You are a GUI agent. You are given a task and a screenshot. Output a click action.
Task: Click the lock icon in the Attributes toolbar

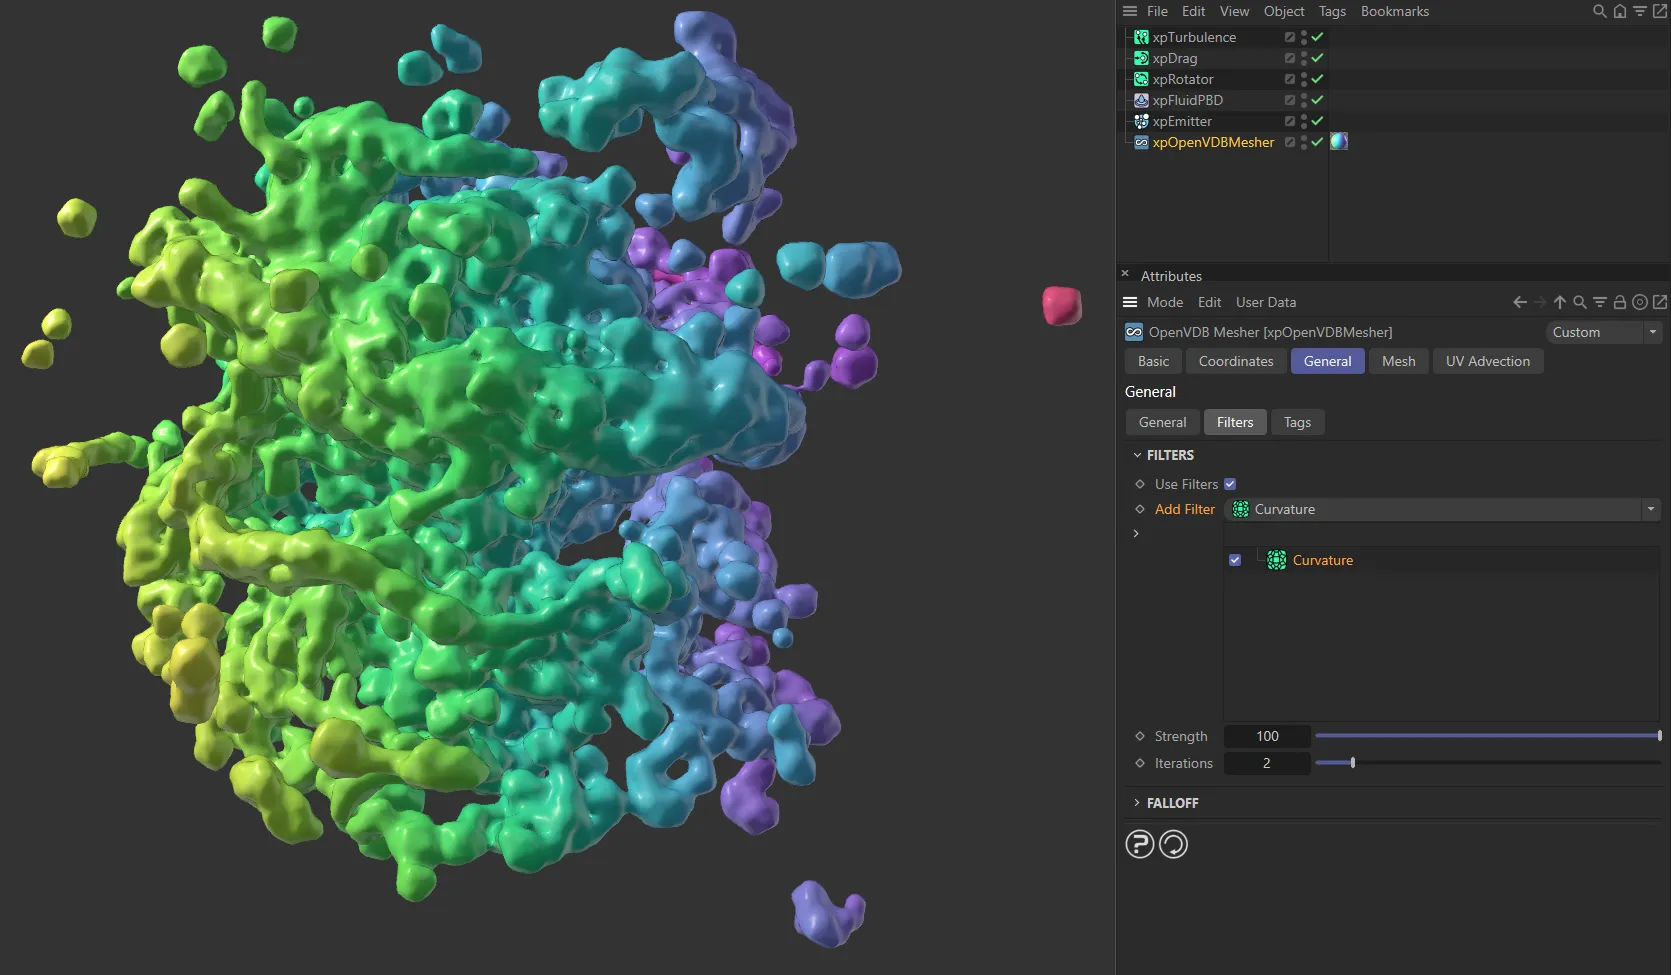(x=1620, y=301)
